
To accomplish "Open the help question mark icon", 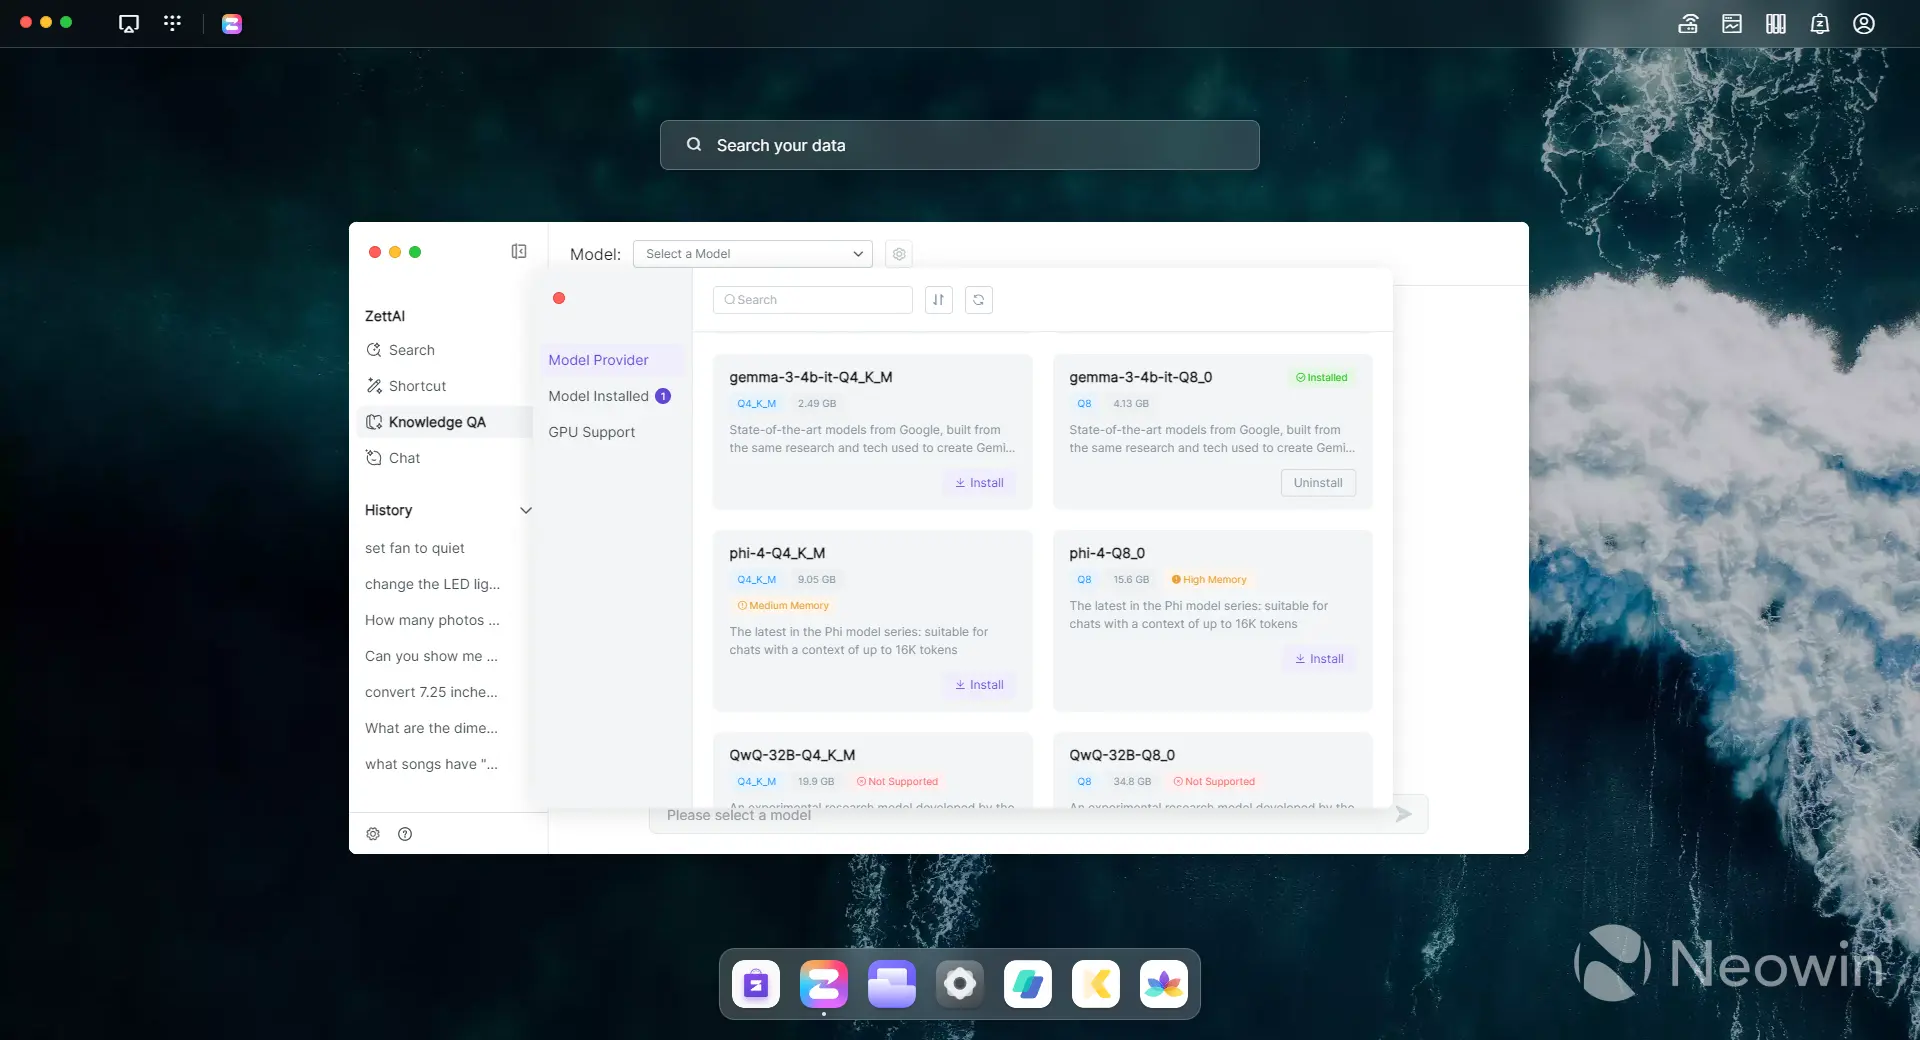I will pos(405,834).
